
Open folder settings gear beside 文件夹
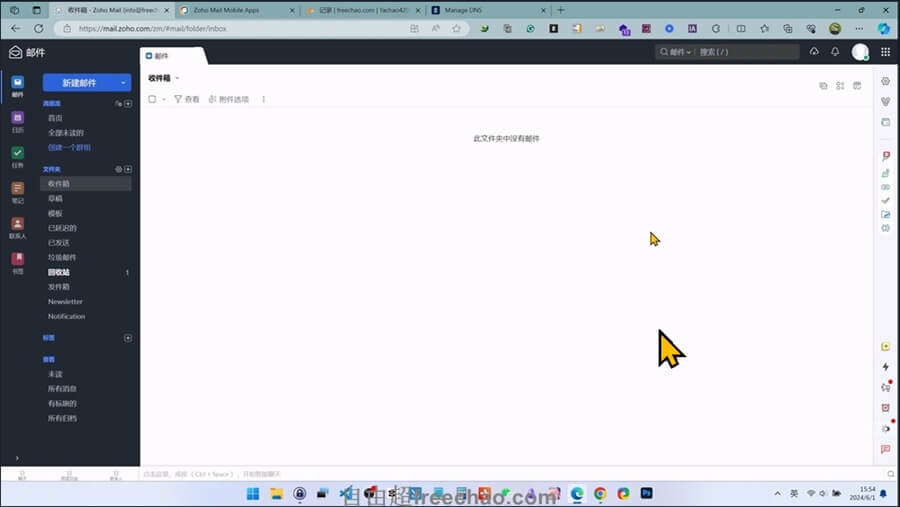118,169
